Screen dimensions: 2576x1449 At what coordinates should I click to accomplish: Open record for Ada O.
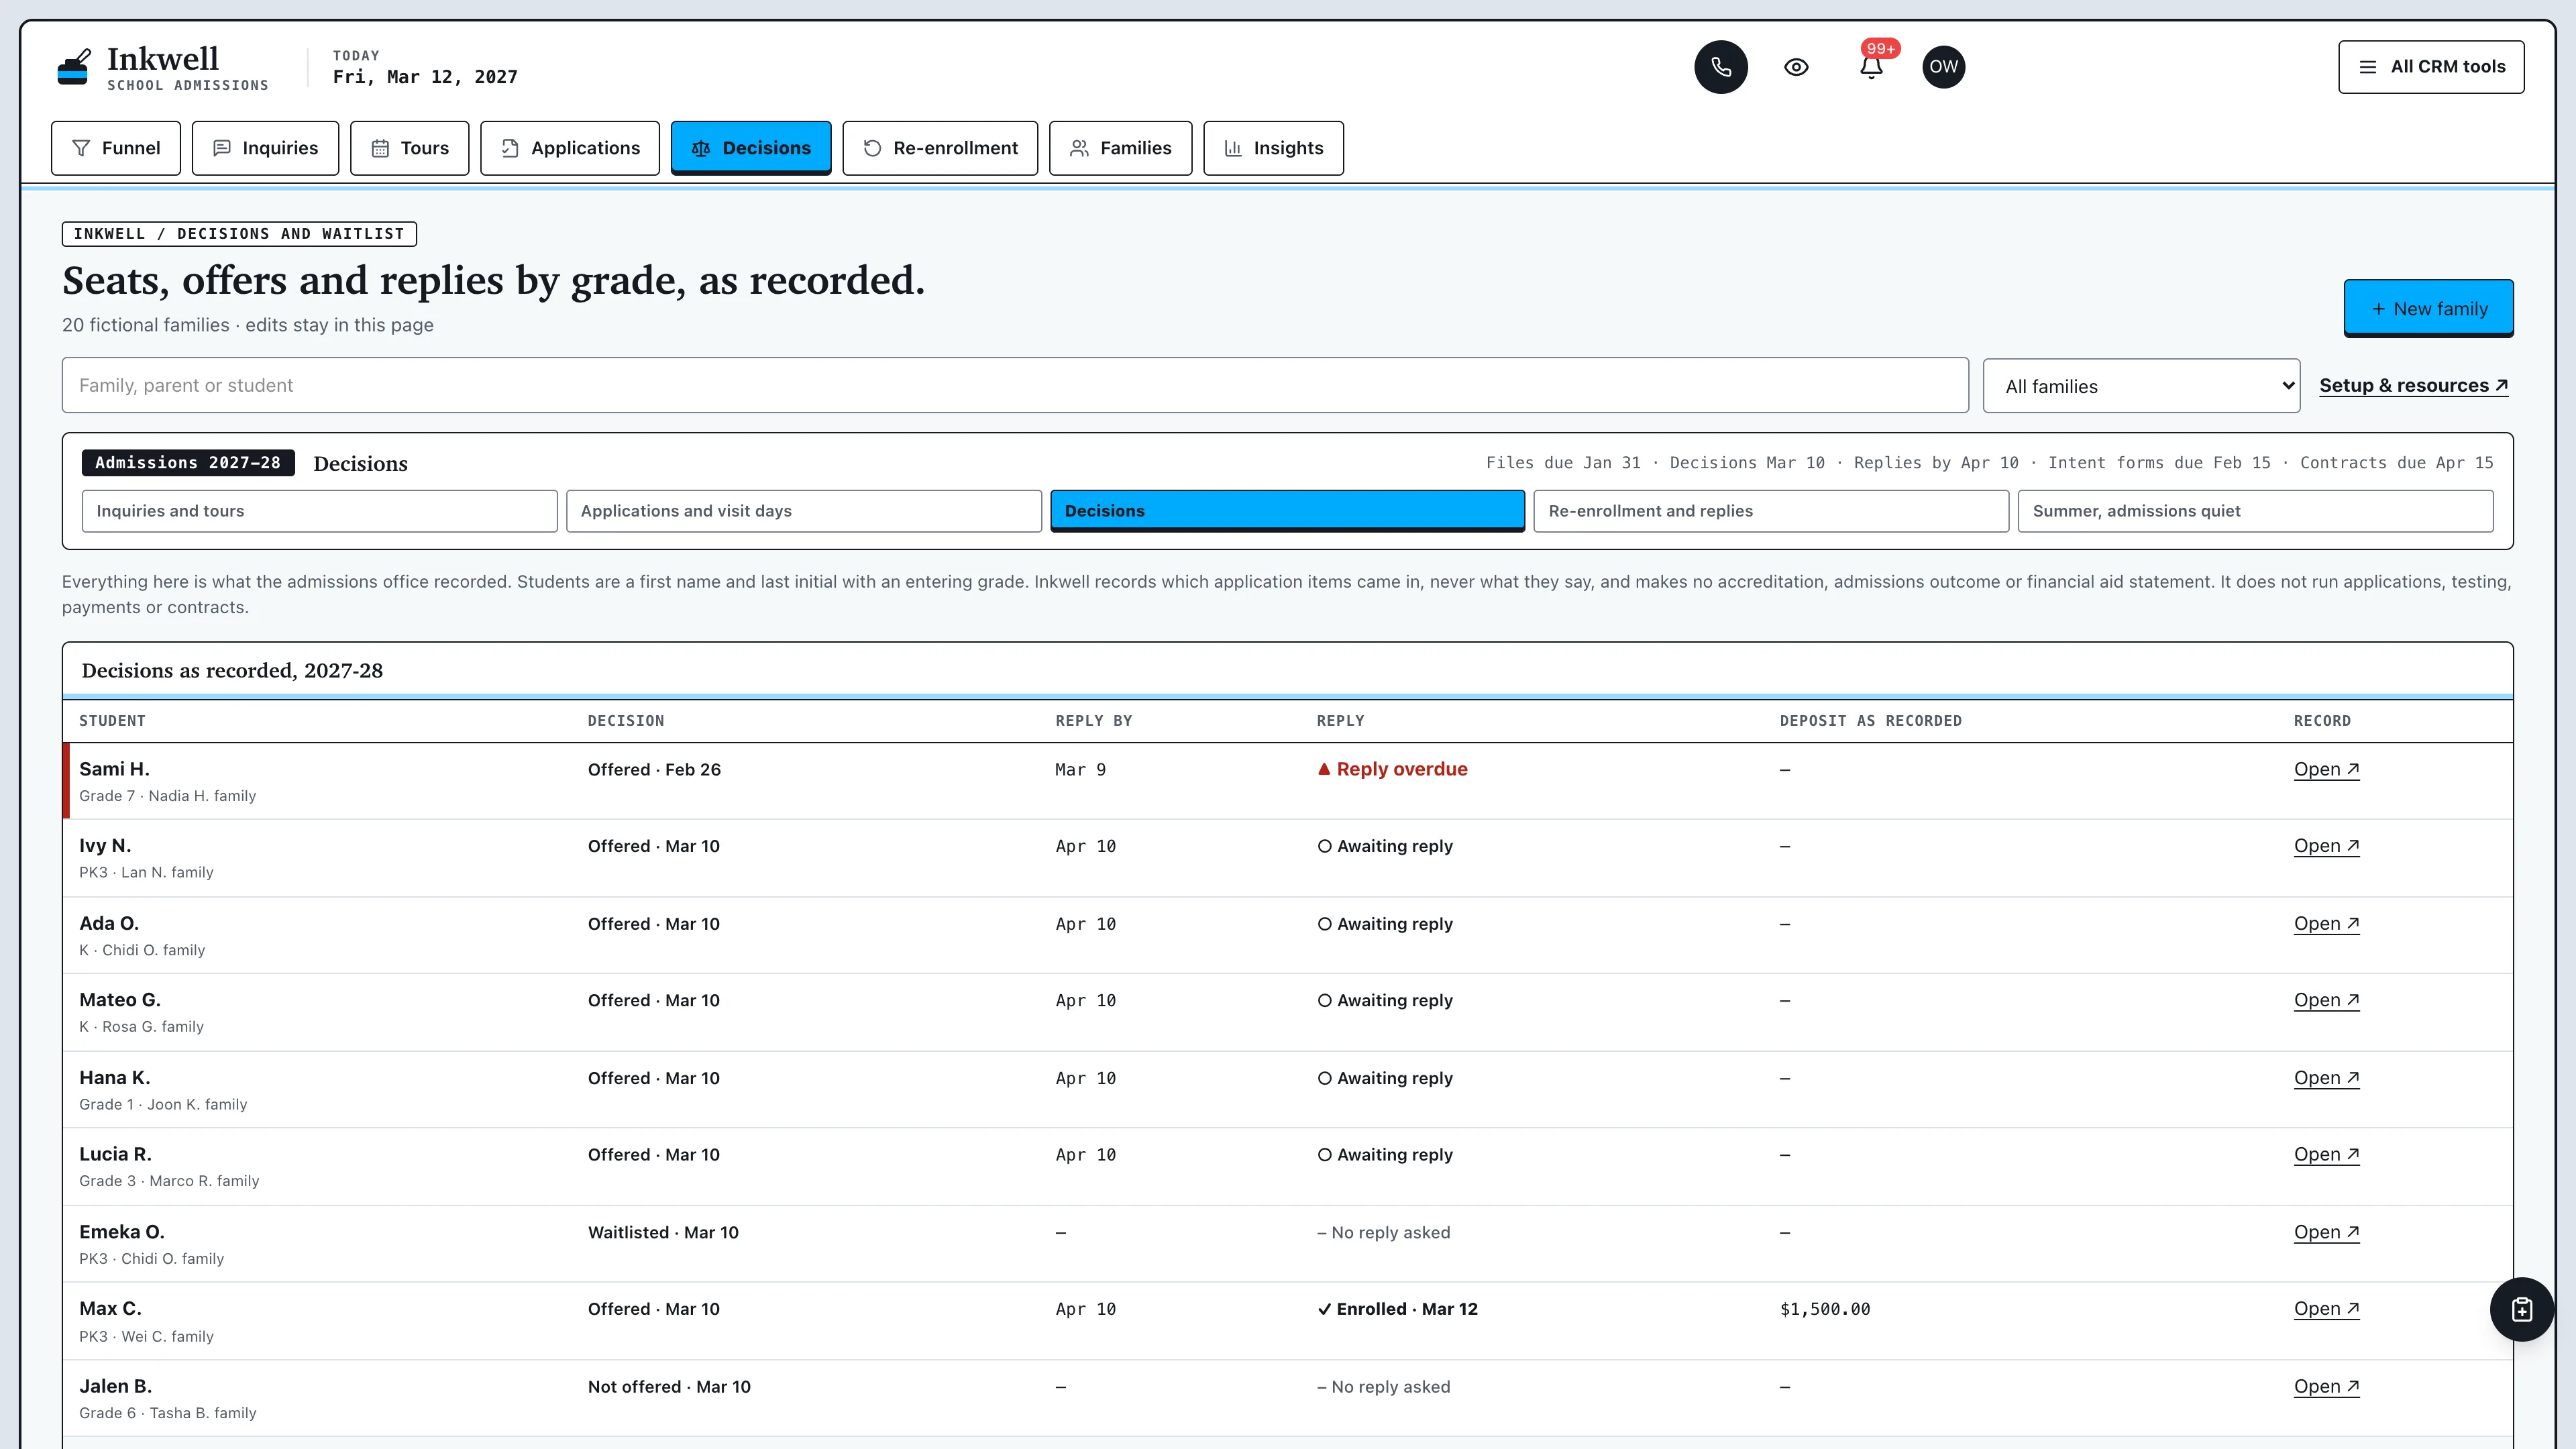(2326, 924)
